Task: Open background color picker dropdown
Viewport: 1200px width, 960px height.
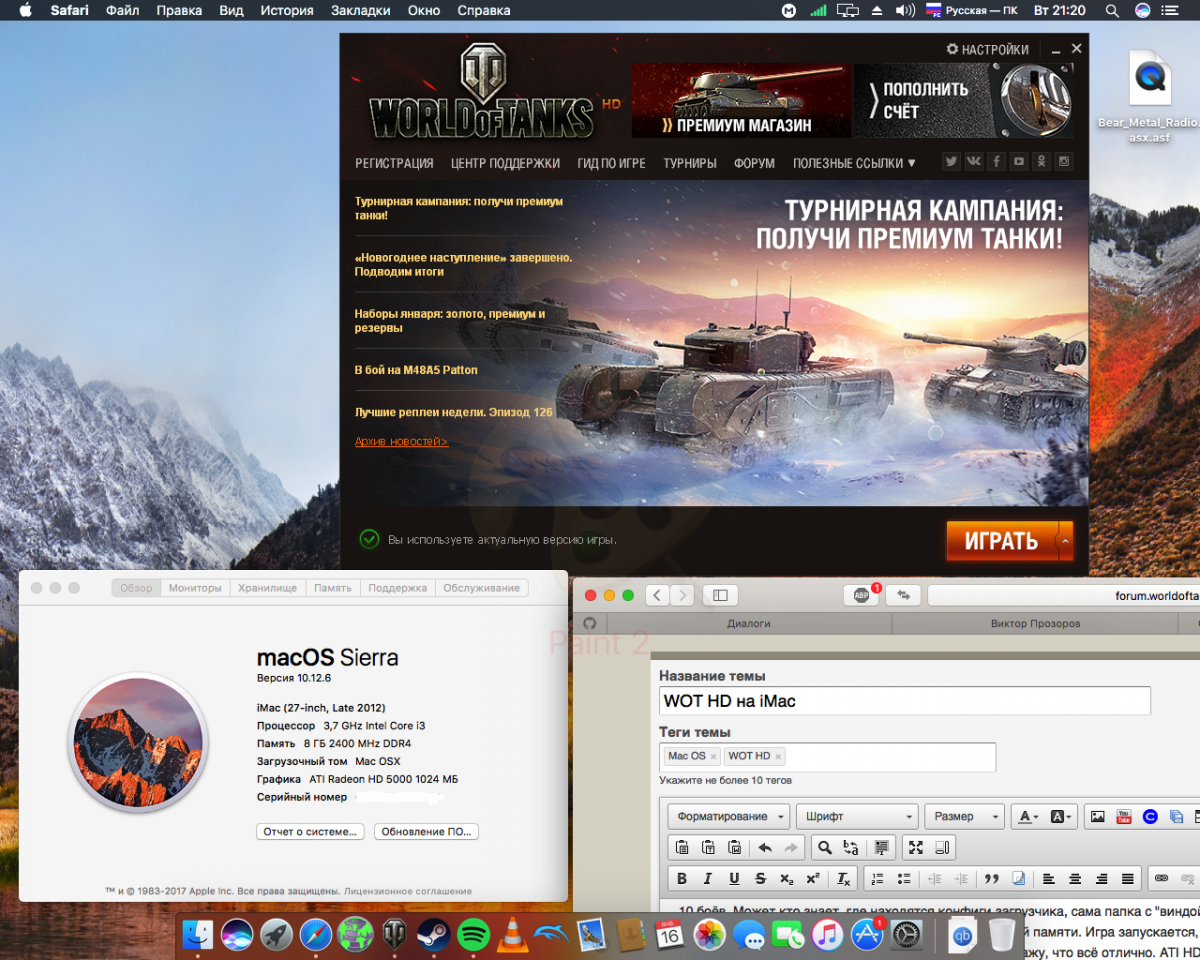Action: click(1062, 816)
